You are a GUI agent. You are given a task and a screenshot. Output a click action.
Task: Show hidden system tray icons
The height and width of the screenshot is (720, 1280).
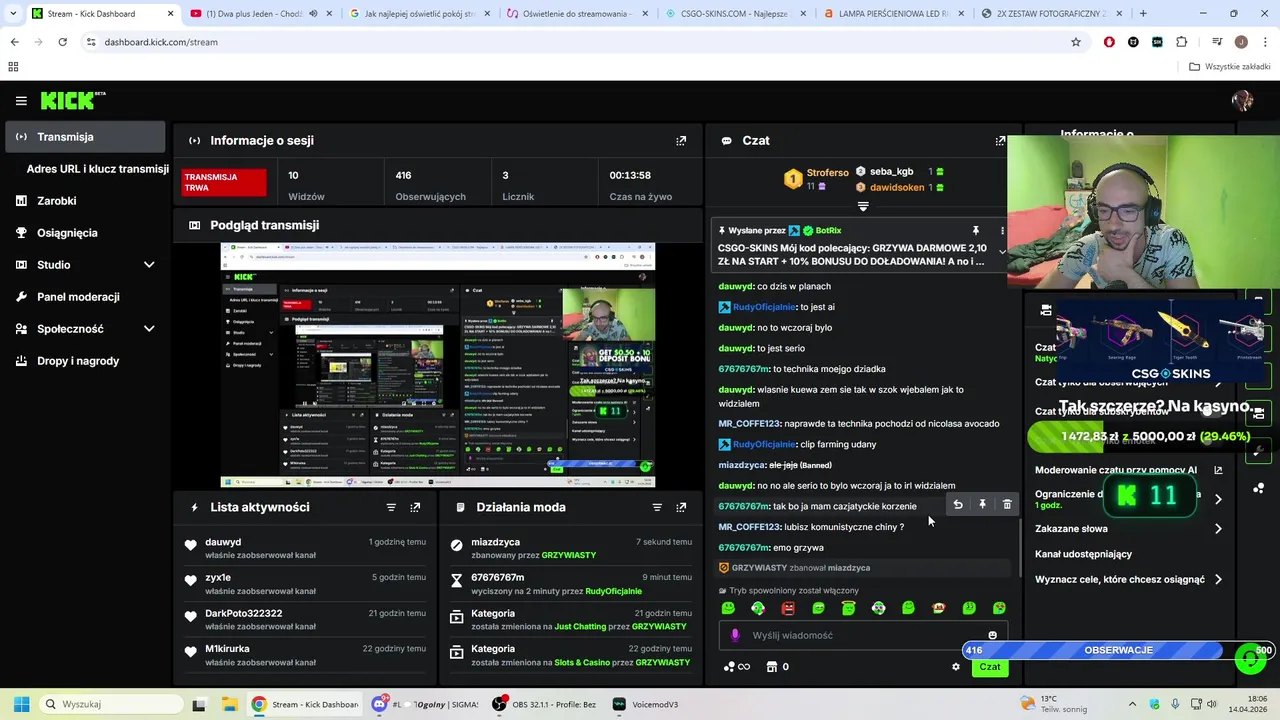pos(1132,704)
